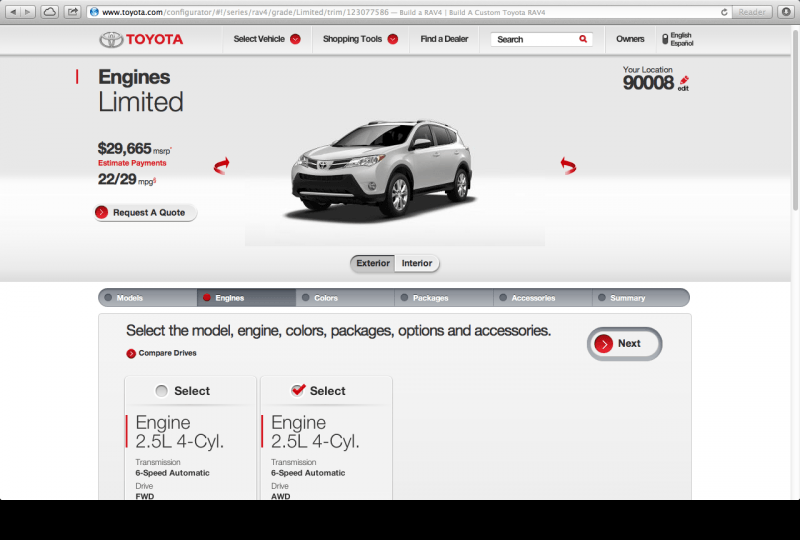Click the 90008 location zip code
The width and height of the screenshot is (800, 540).
[x=648, y=83]
